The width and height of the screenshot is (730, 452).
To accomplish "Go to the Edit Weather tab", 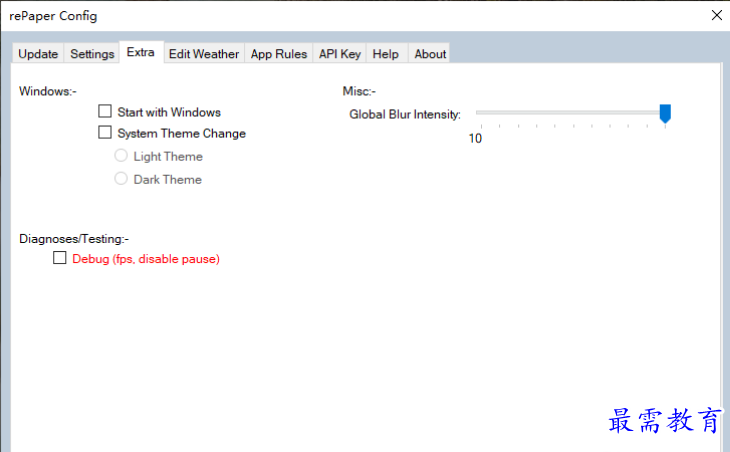I will point(204,54).
